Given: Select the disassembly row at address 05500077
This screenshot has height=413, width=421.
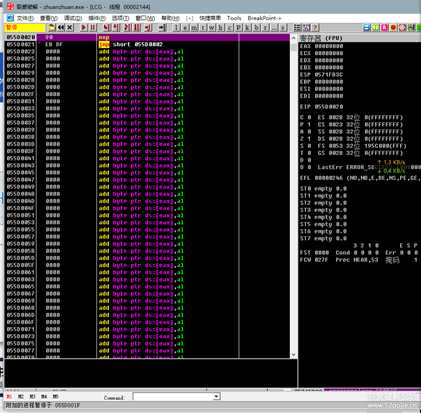Looking at the screenshot, I should (147, 351).
